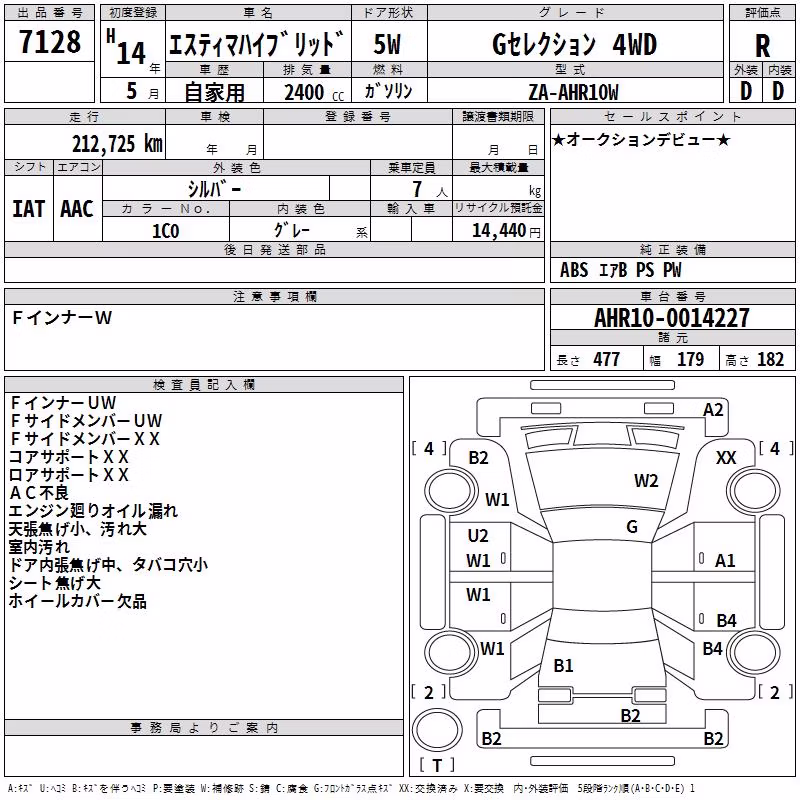Click the IAT shift type cell

(x=29, y=209)
